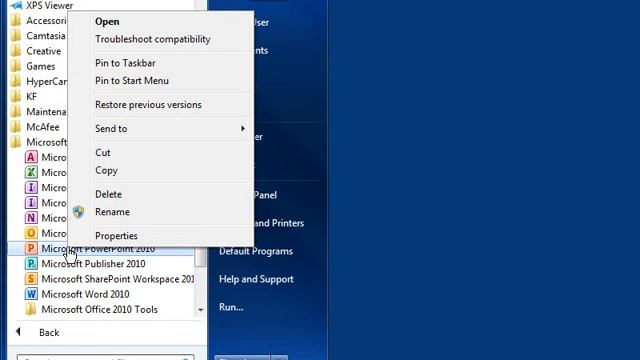
Task: Choose Pin to Start Menu
Action: pyautogui.click(x=131, y=80)
